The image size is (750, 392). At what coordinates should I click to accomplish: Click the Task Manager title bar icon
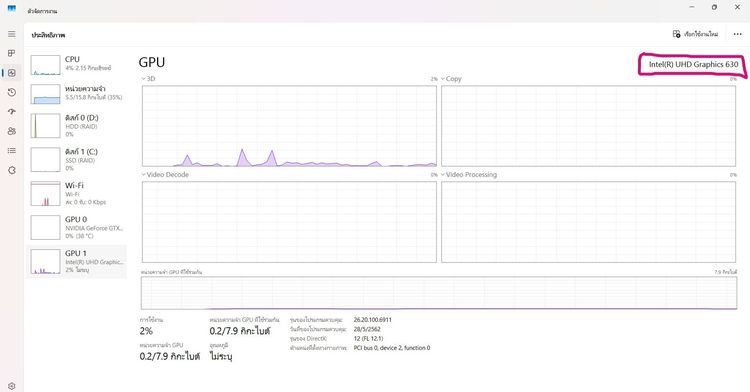pyautogui.click(x=11, y=9)
